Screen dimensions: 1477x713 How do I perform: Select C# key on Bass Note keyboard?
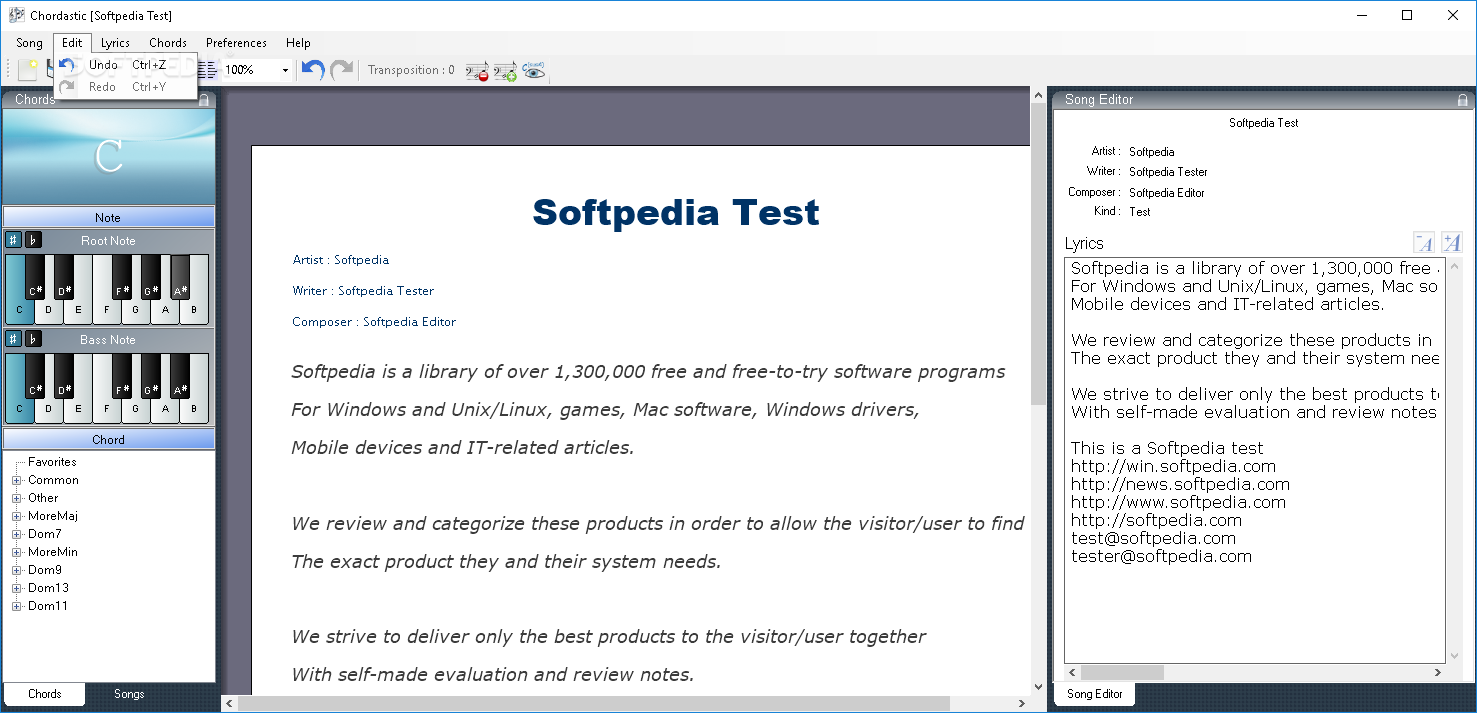(x=35, y=375)
